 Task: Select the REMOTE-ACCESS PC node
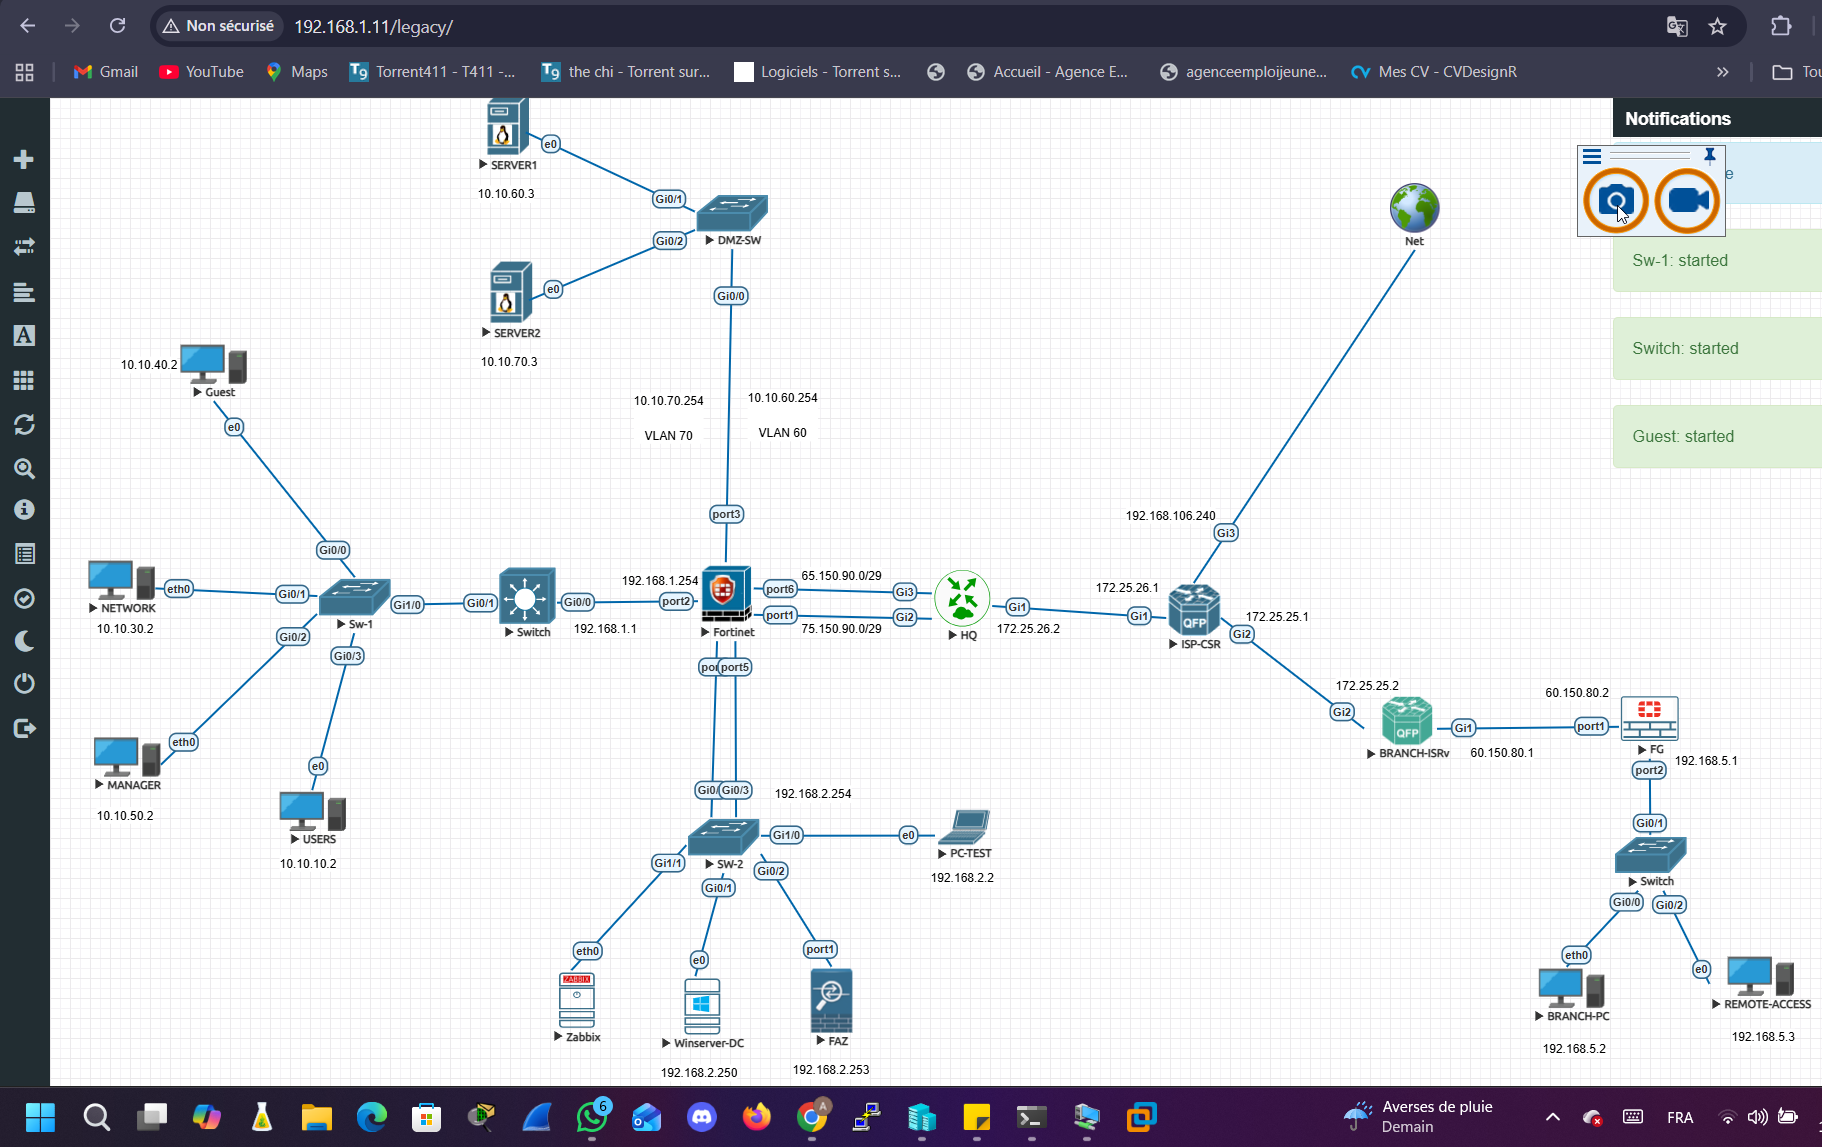point(1760,976)
